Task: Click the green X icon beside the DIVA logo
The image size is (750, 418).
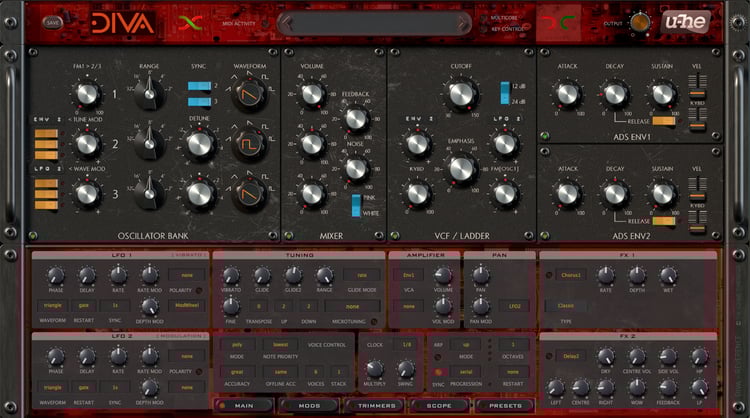Action: pyautogui.click(x=190, y=23)
